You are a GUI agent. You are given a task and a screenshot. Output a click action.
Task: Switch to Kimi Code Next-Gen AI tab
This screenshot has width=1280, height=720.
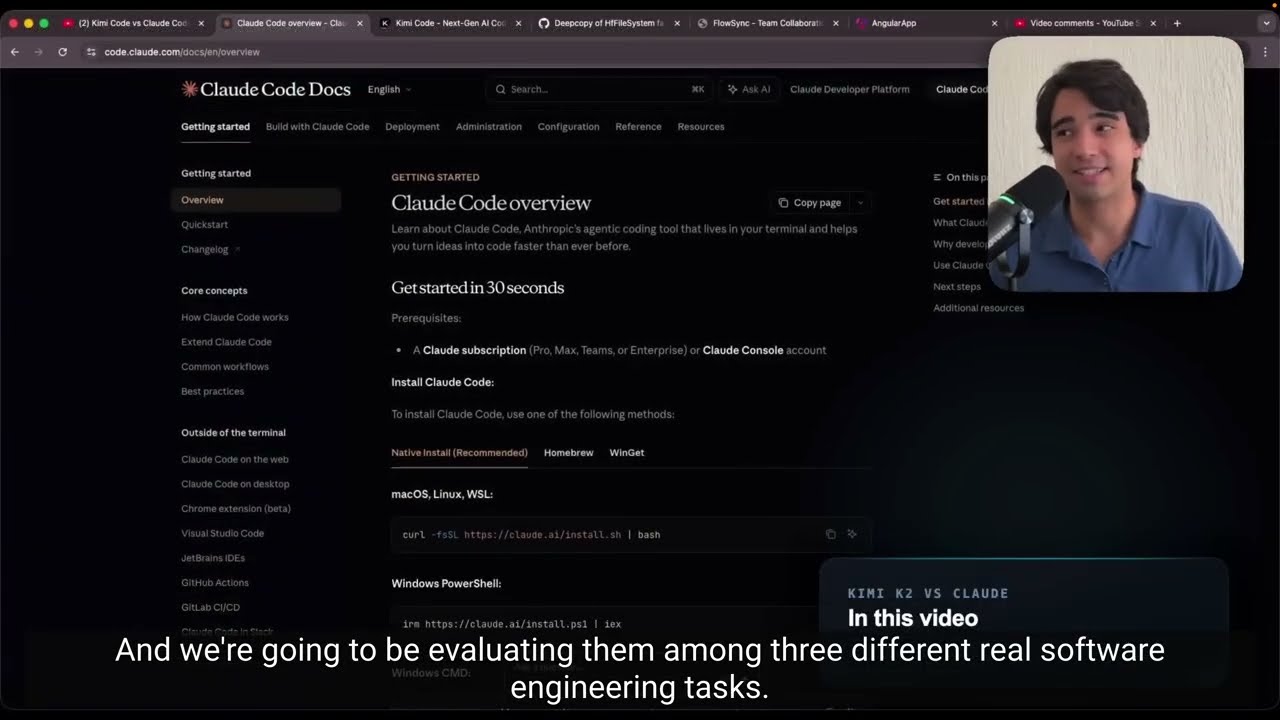[x=451, y=23]
